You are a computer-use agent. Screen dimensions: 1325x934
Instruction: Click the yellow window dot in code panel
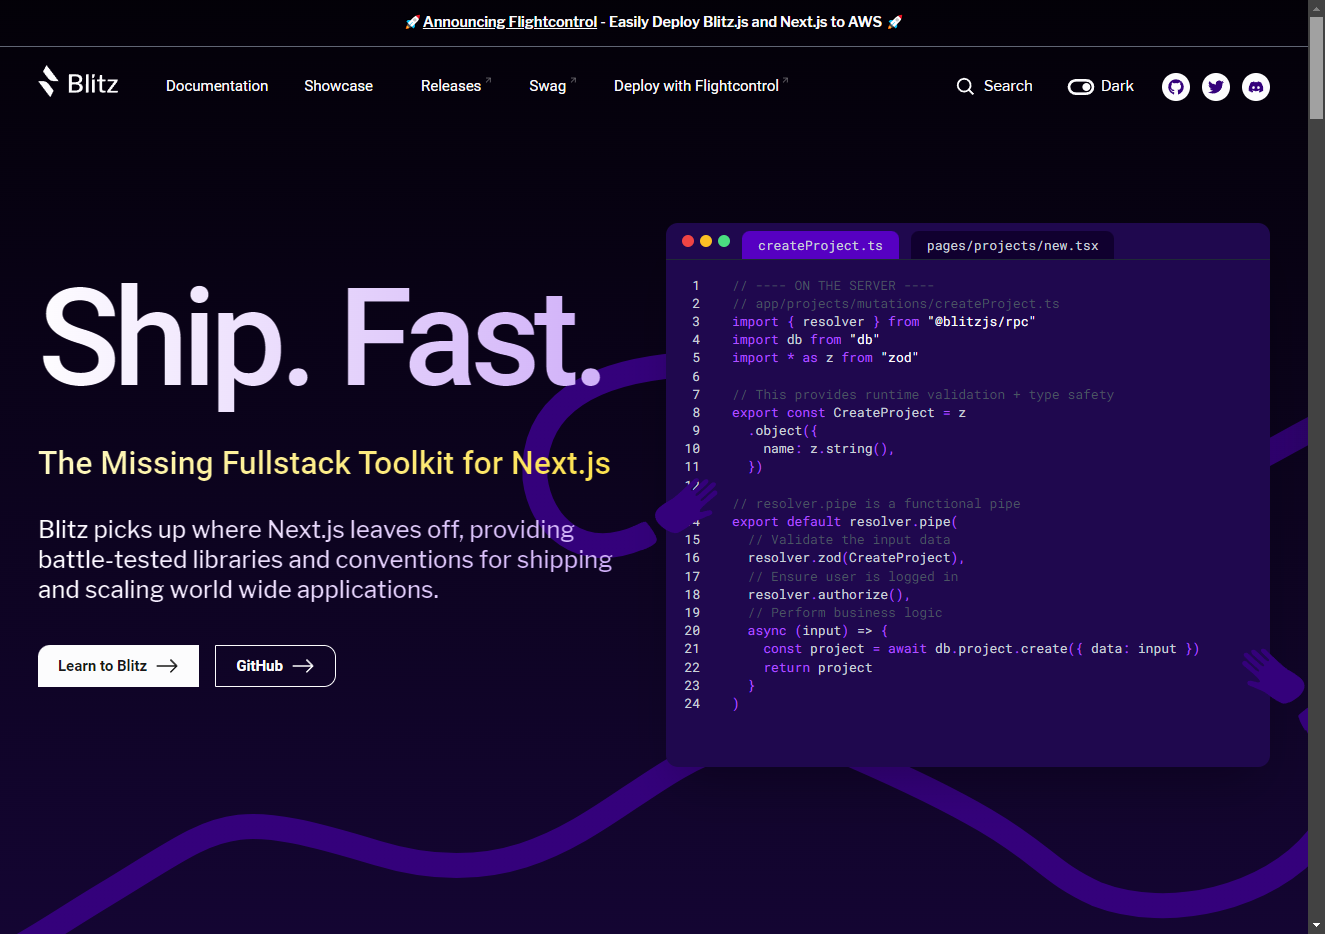706,241
